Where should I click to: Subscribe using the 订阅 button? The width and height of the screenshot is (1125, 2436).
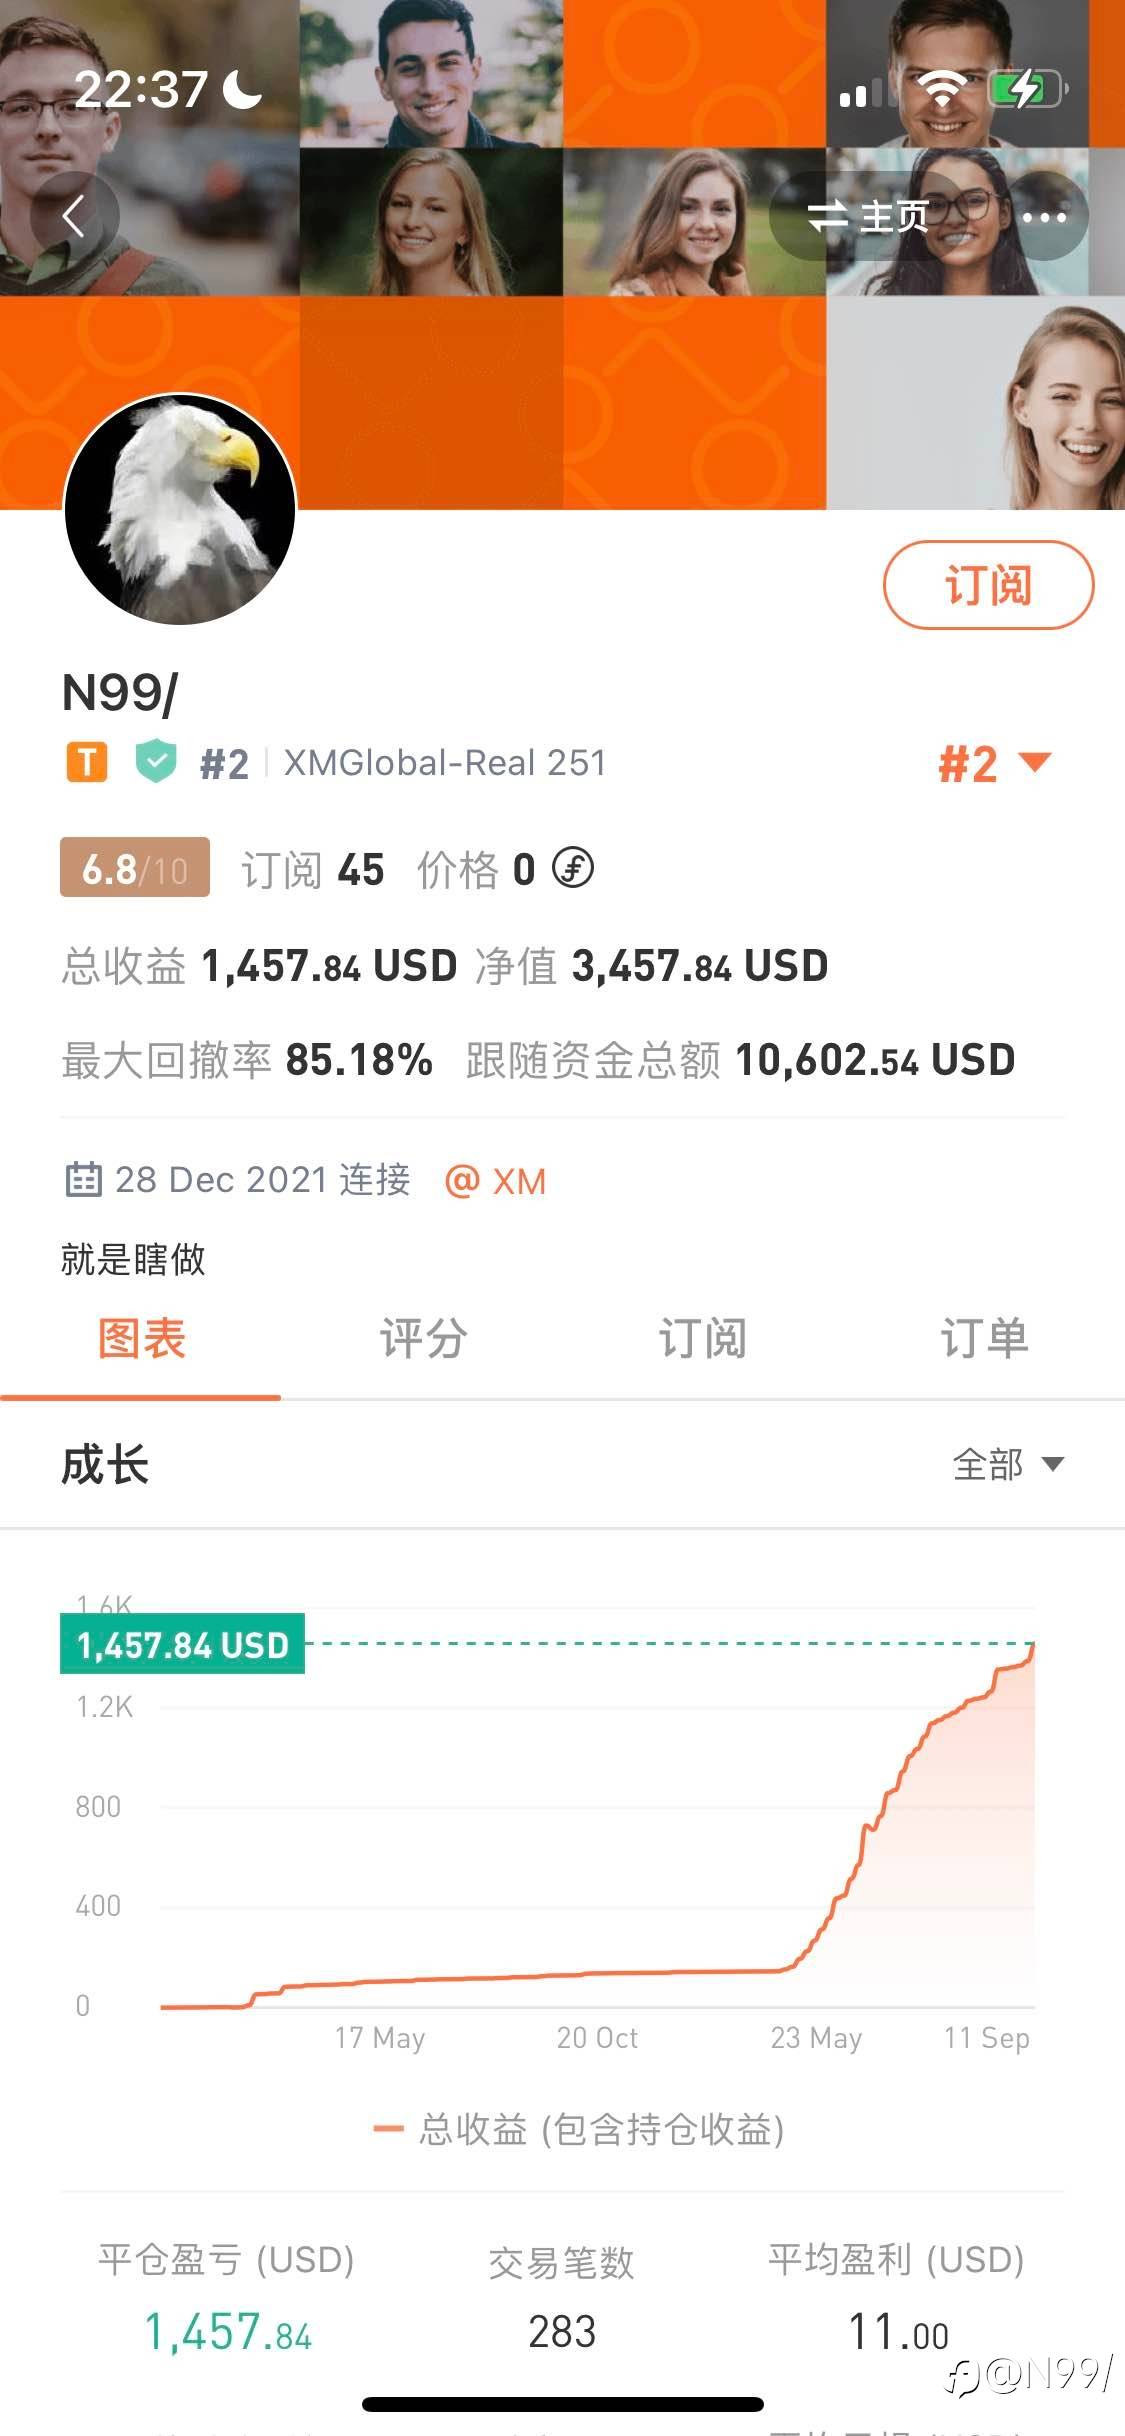pos(988,585)
